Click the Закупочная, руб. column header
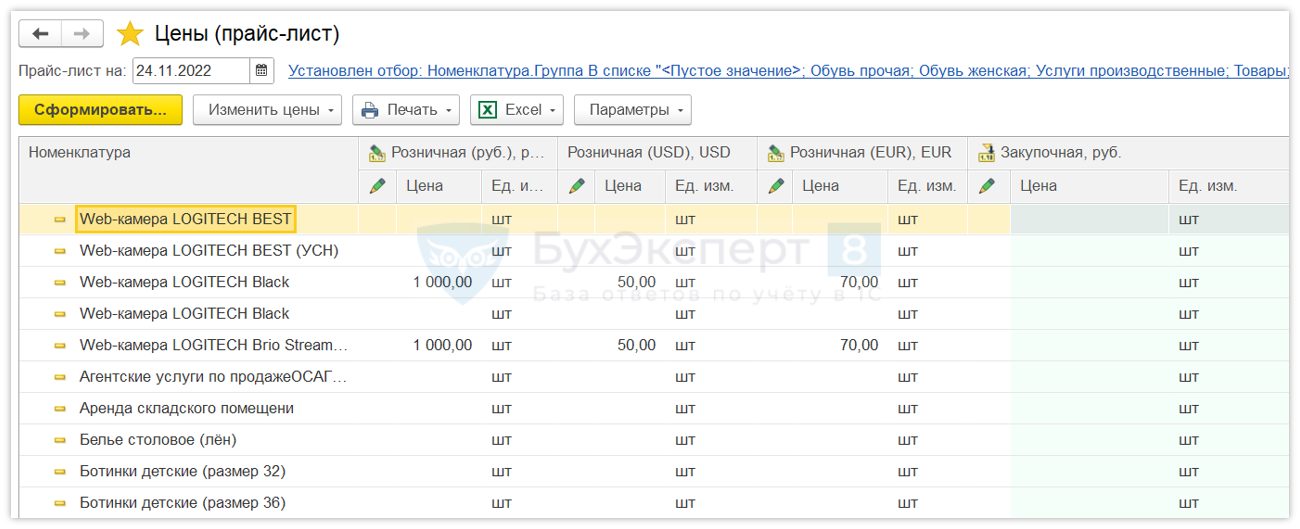Image resolution: width=1300 pixels, height=529 pixels. (x=1061, y=153)
